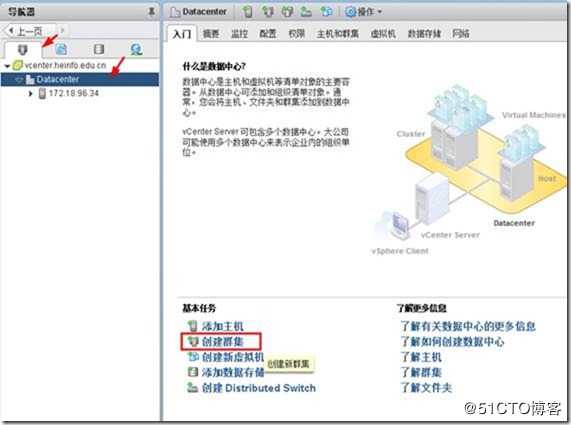The width and height of the screenshot is (571, 425).
Task: Click the 添加主机 link
Action: [x=223, y=326]
